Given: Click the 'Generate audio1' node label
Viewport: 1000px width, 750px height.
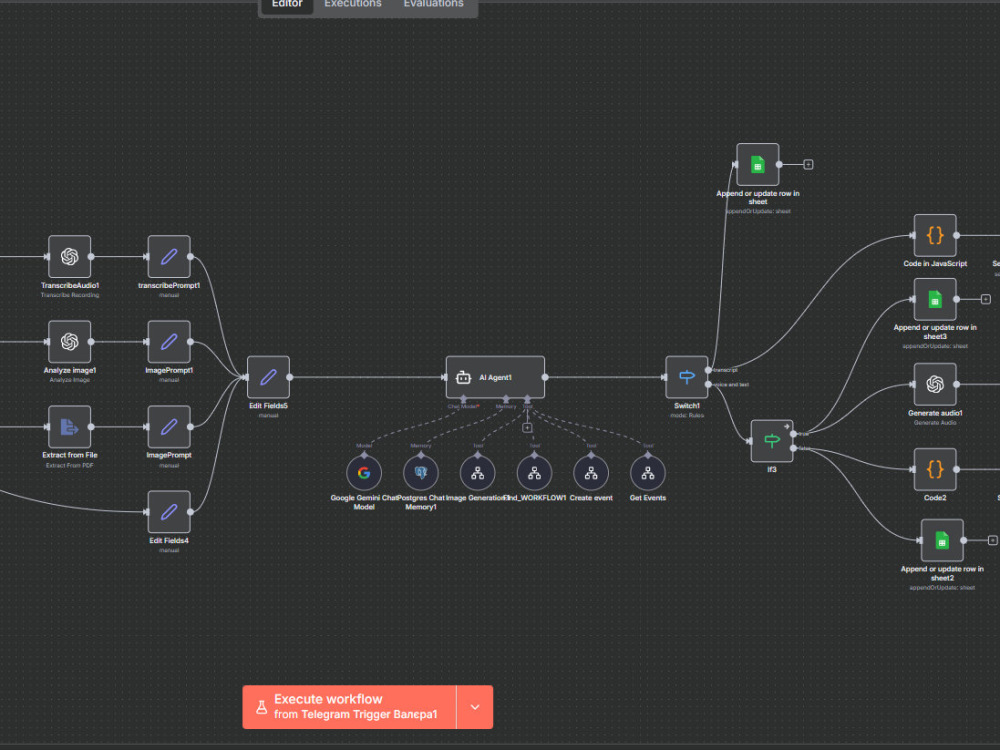Looking at the screenshot, I should click(935, 413).
